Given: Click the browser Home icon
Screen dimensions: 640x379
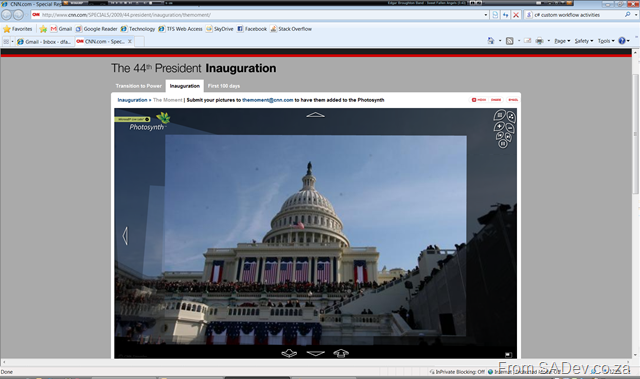Looking at the screenshot, I should click(491, 41).
